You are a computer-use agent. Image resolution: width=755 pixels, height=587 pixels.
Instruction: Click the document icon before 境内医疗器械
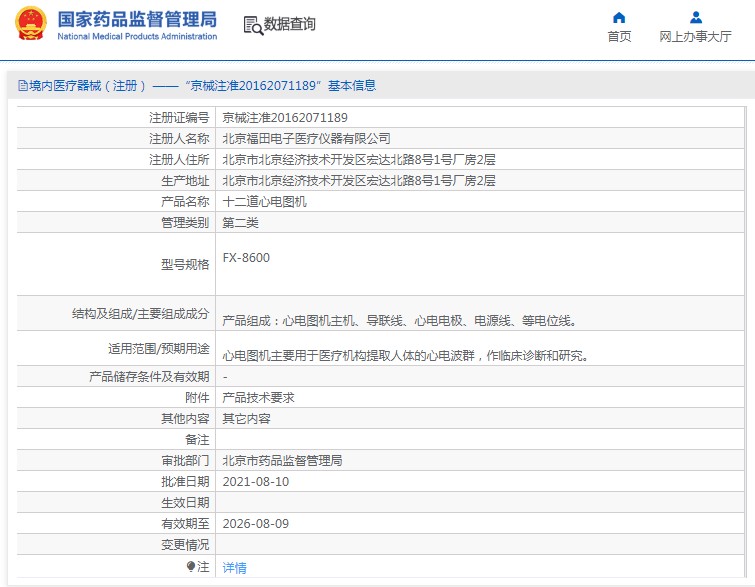pos(23,86)
